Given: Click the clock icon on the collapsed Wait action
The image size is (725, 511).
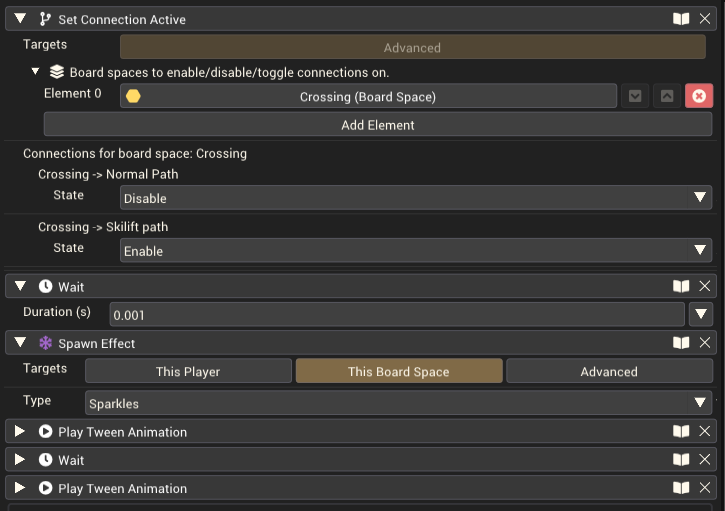Looking at the screenshot, I should coord(45,459).
